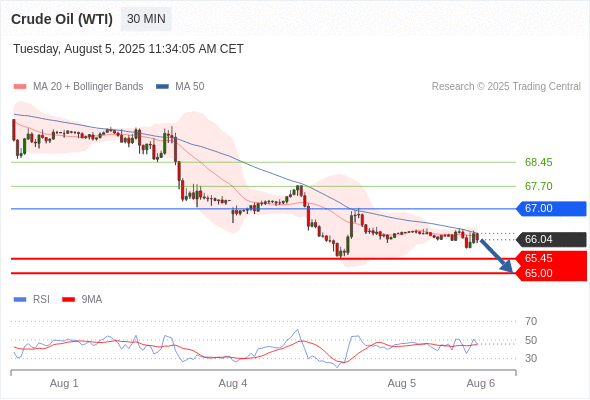Image resolution: width=590 pixels, height=400 pixels.
Task: Click the RSI 70 level label
Action: tap(531, 321)
